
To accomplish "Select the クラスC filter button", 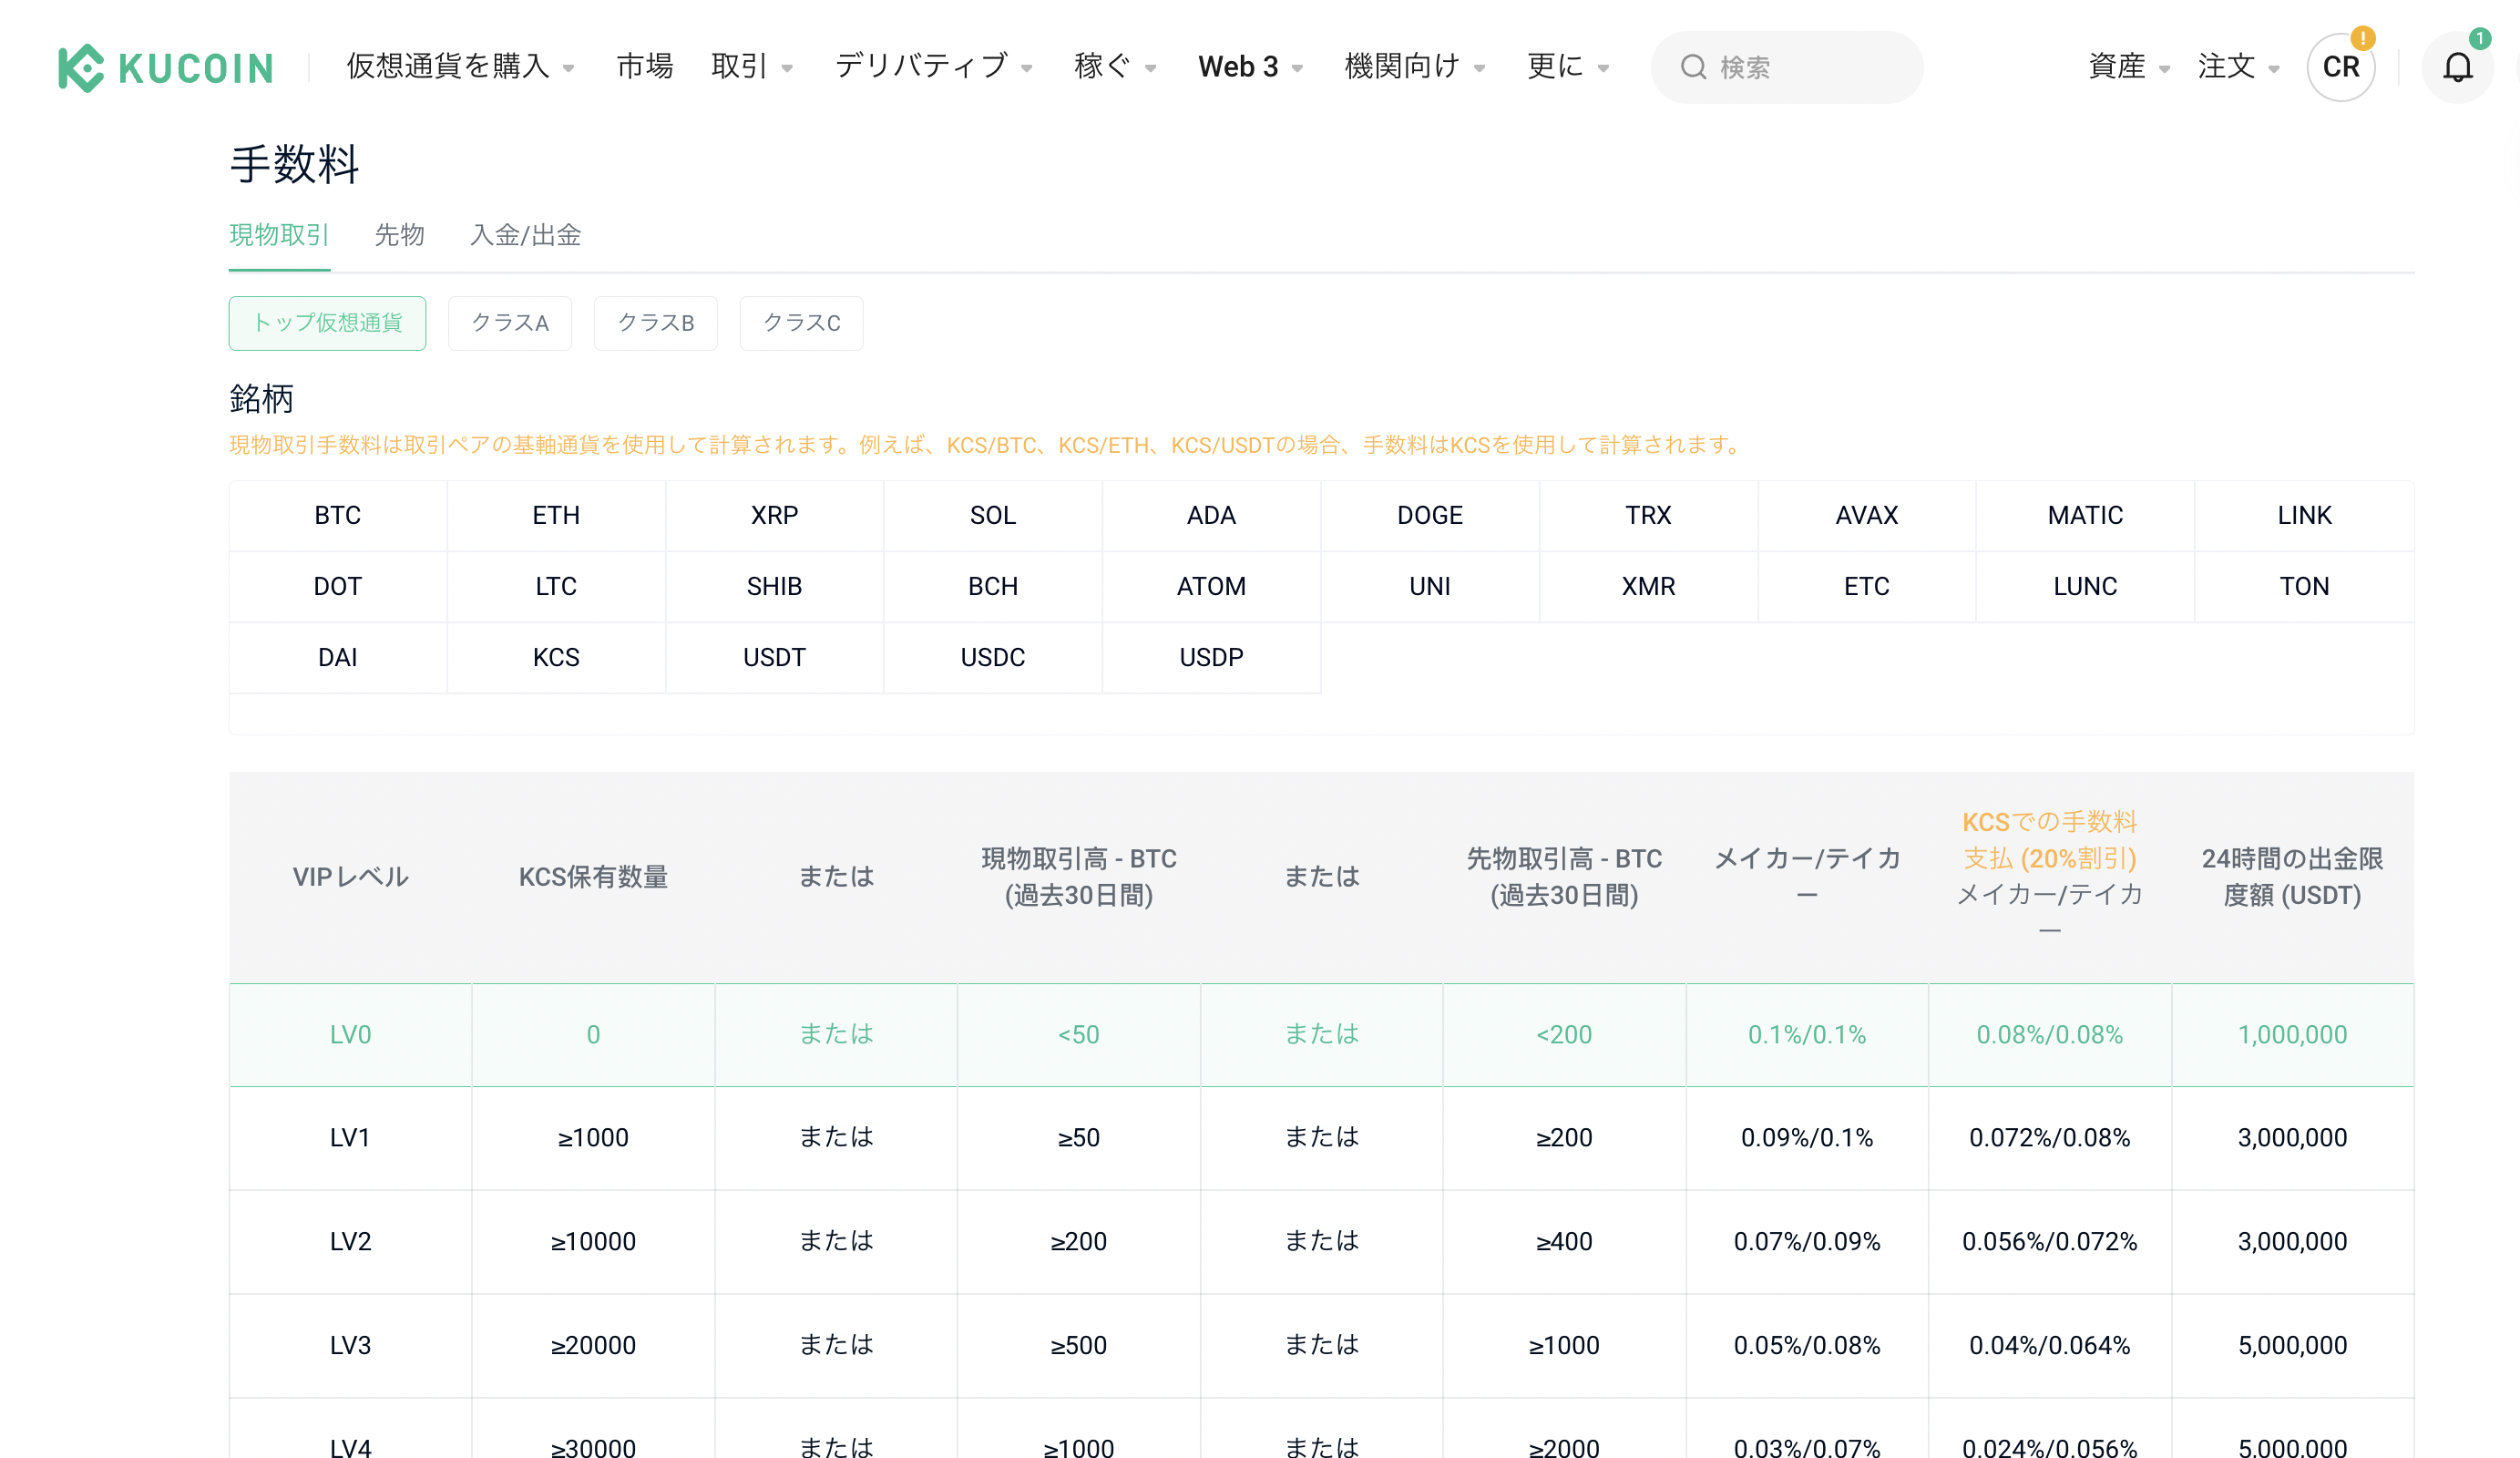I will pos(801,323).
